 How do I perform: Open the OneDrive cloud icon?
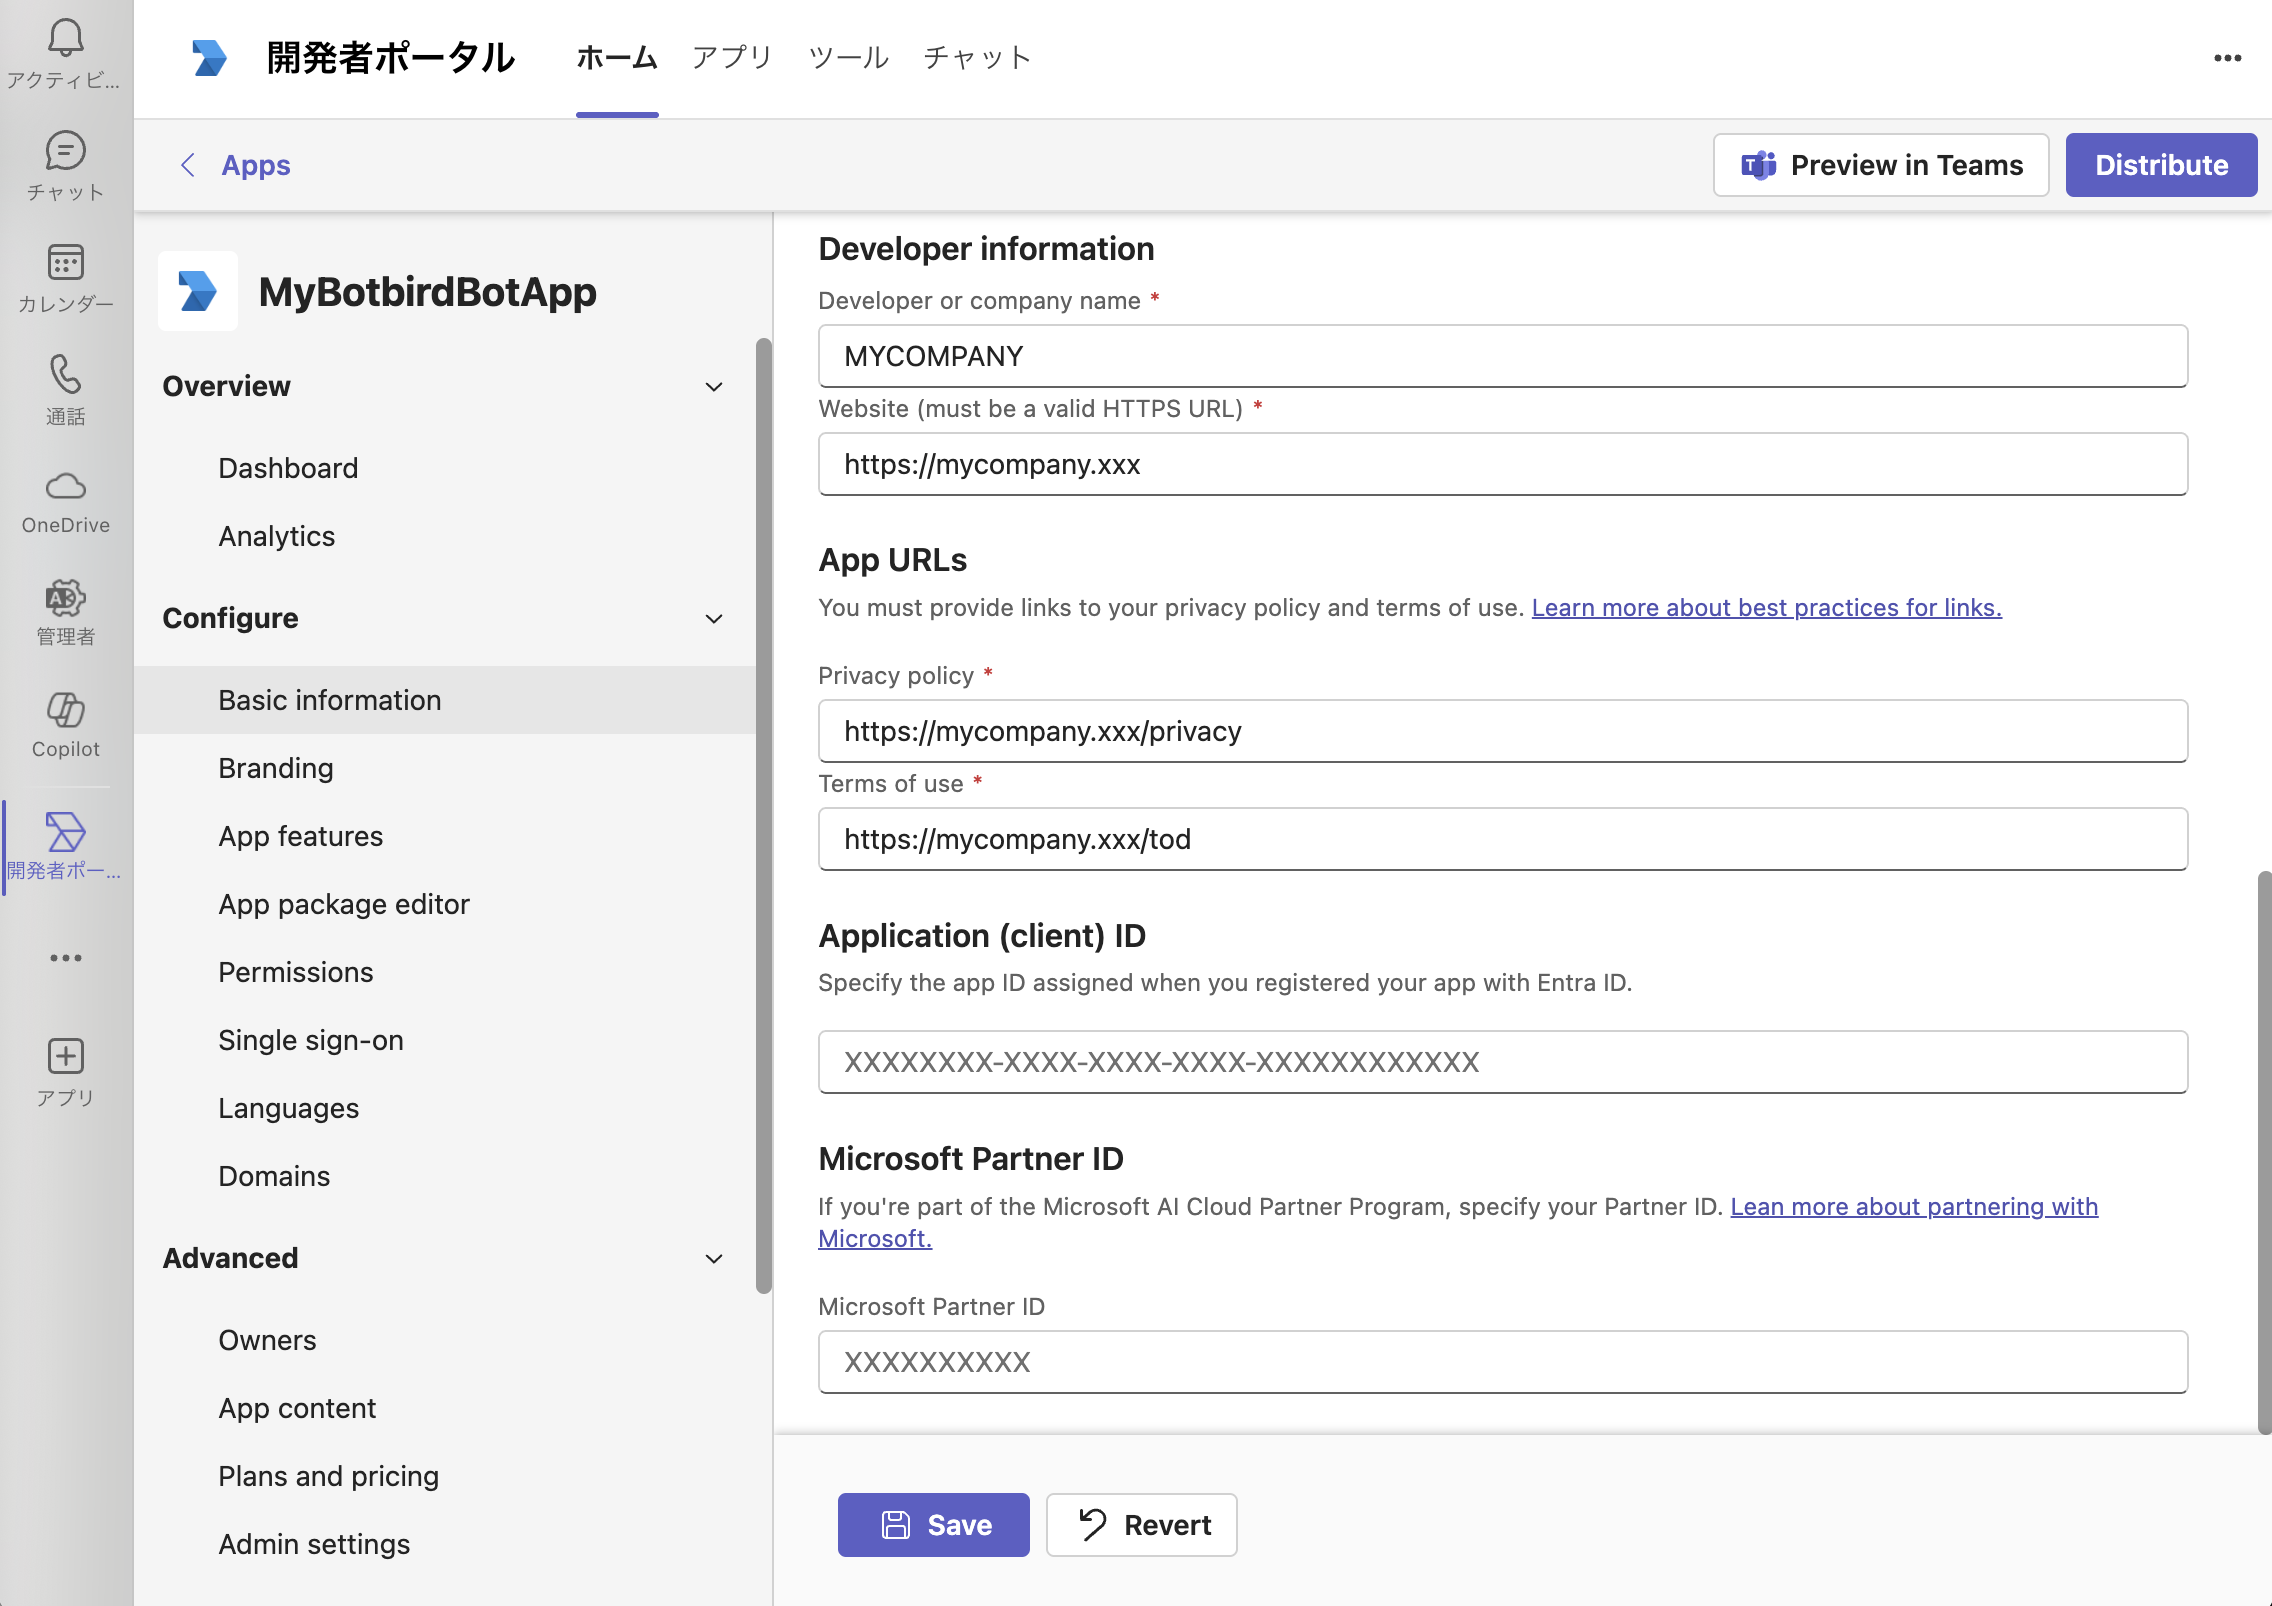[x=66, y=488]
